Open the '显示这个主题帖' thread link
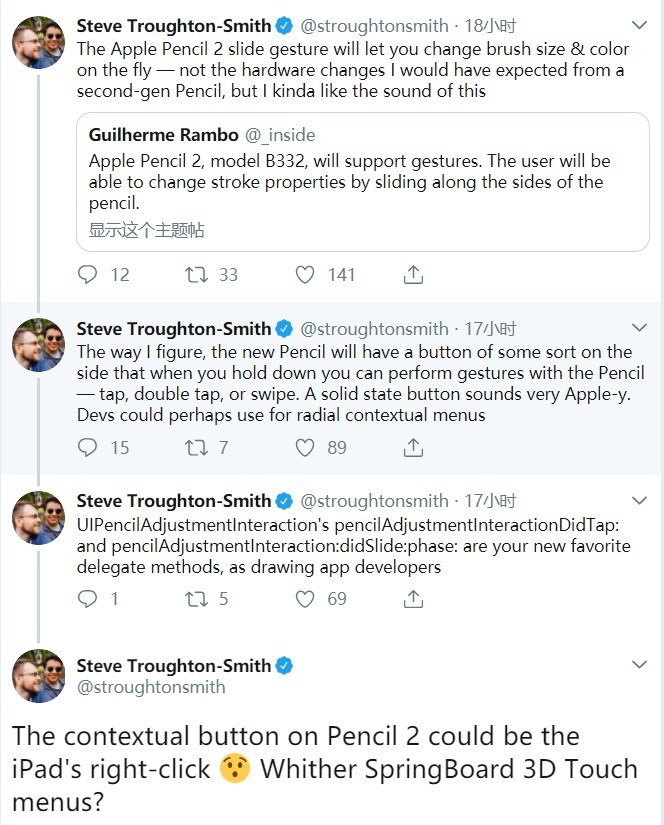 coord(147,230)
